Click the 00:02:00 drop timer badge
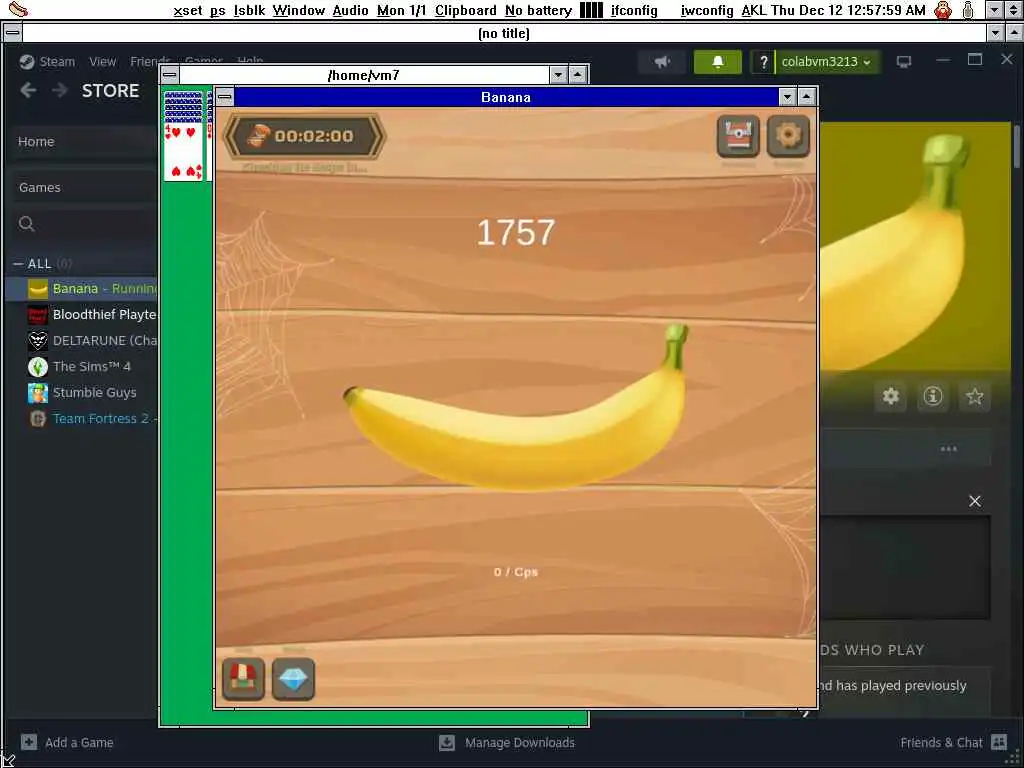 (304, 136)
